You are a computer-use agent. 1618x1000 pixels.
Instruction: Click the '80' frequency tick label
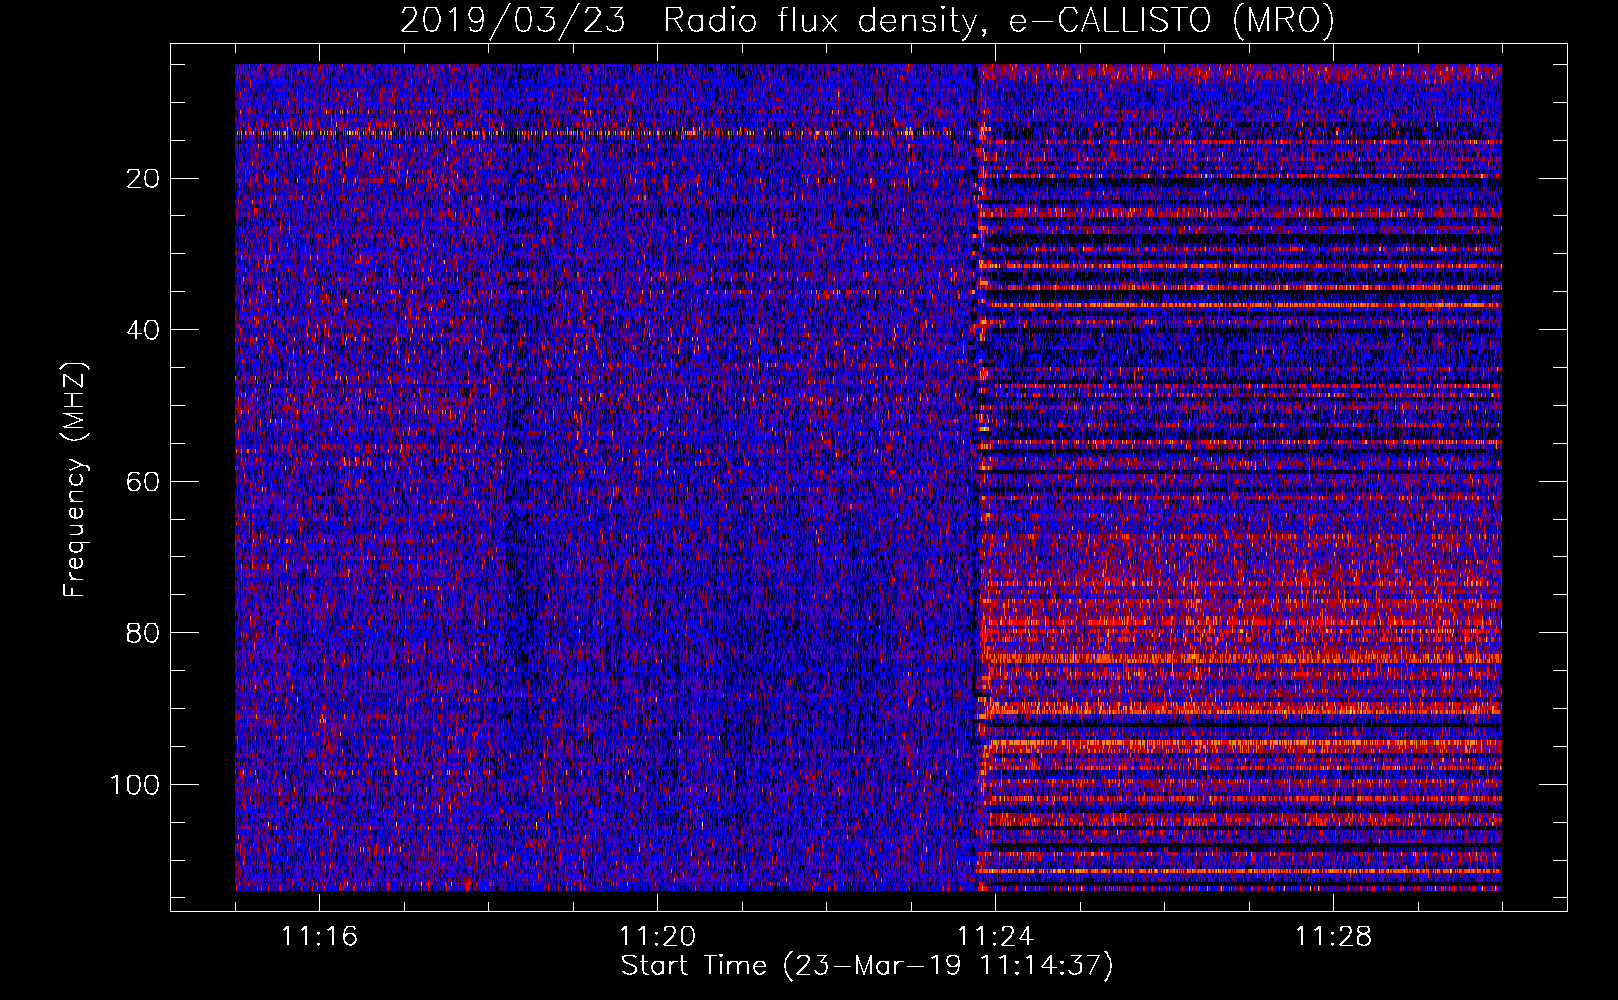[x=144, y=633]
